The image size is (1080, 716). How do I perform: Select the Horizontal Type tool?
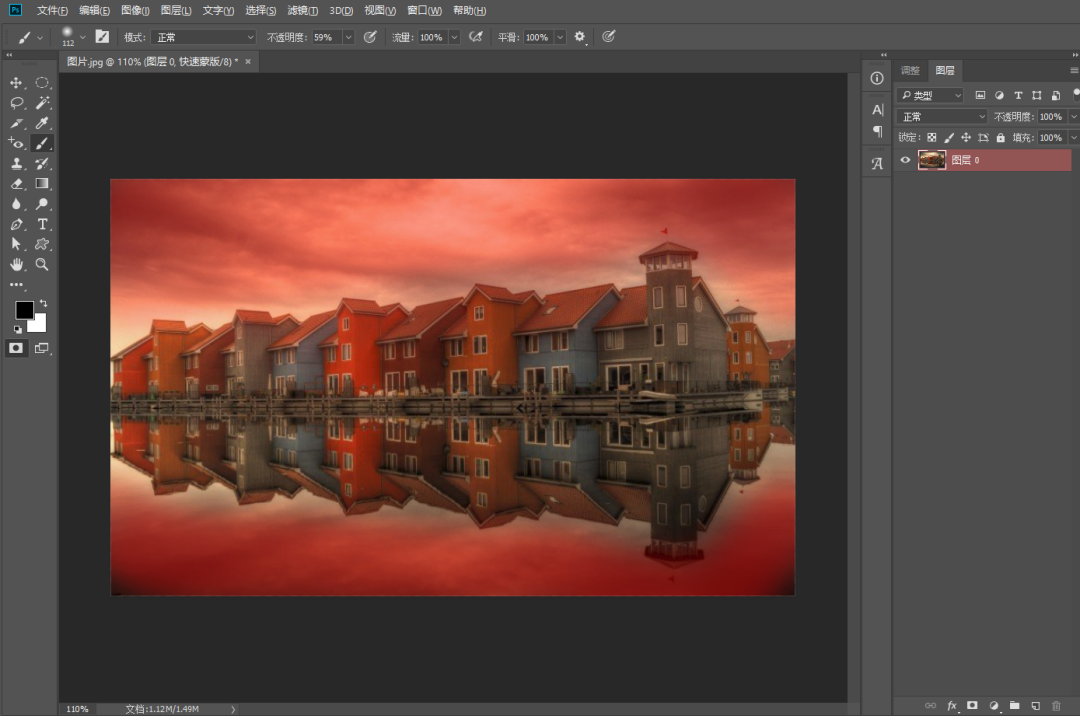pos(42,224)
